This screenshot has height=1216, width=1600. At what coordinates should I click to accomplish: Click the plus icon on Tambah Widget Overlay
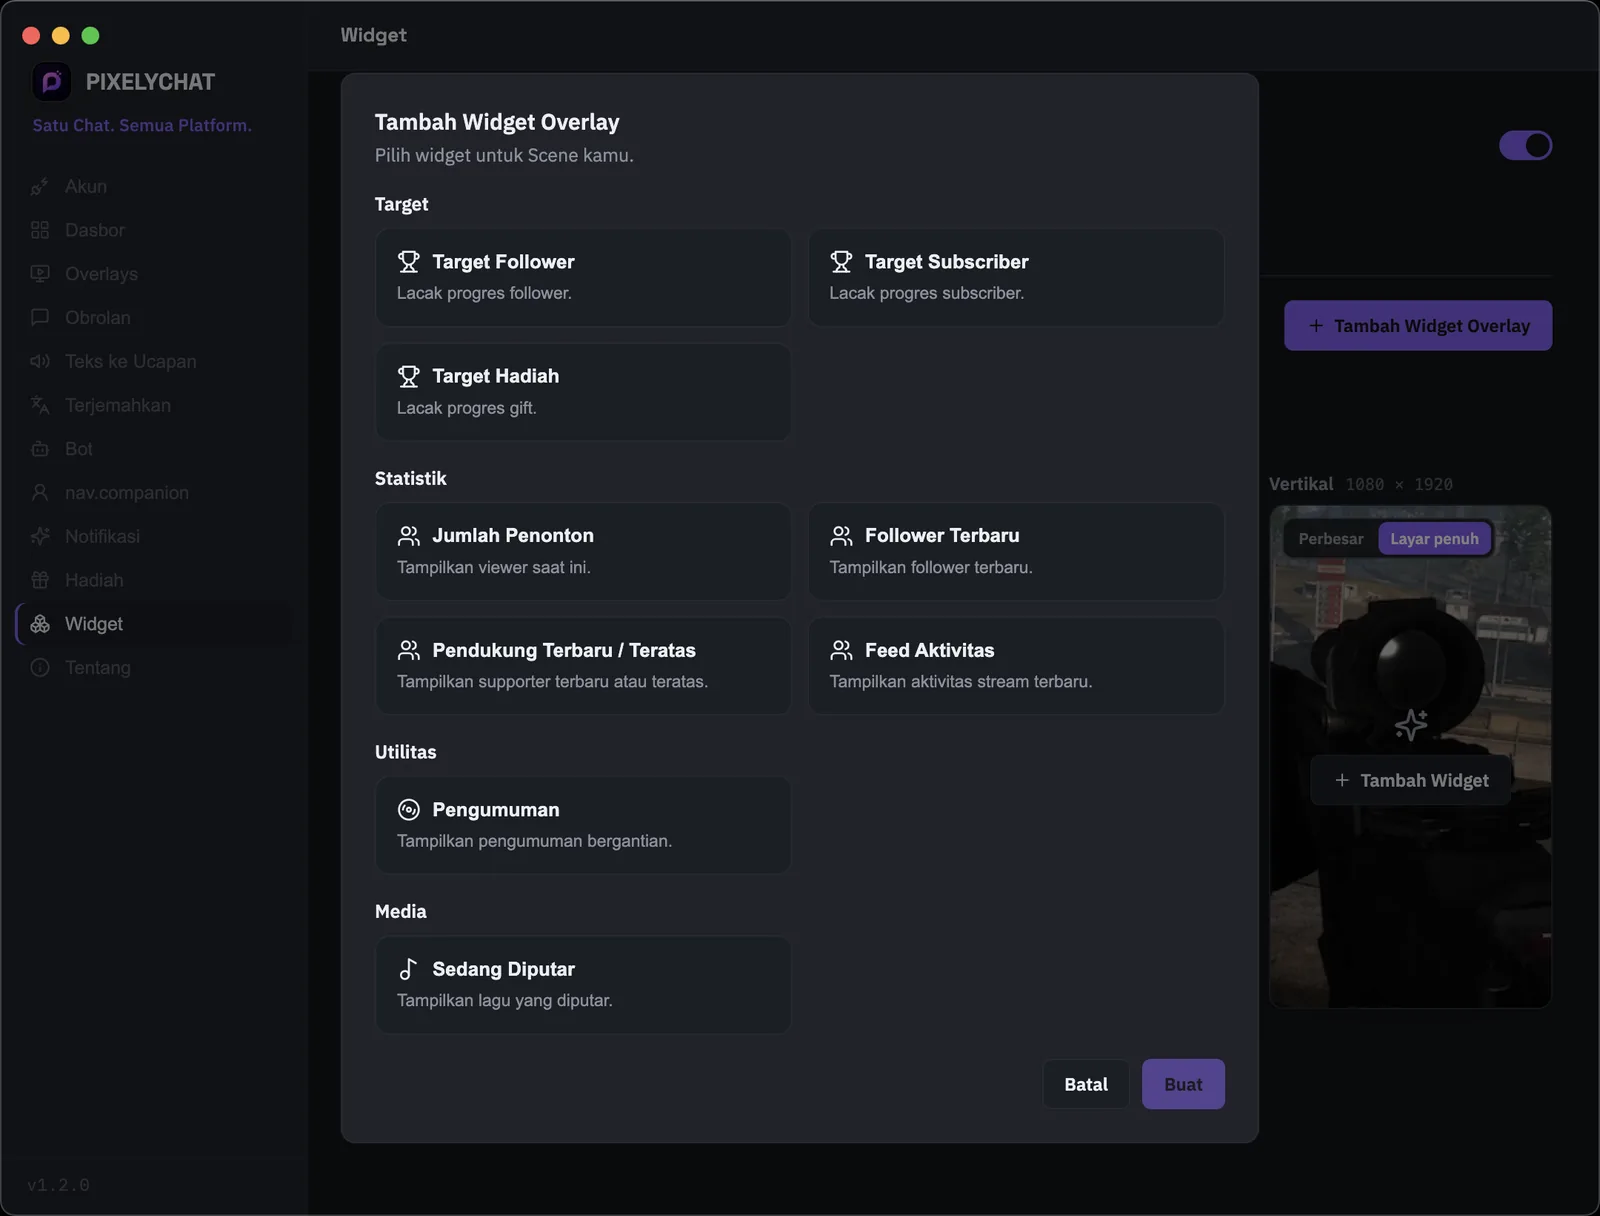(1316, 326)
